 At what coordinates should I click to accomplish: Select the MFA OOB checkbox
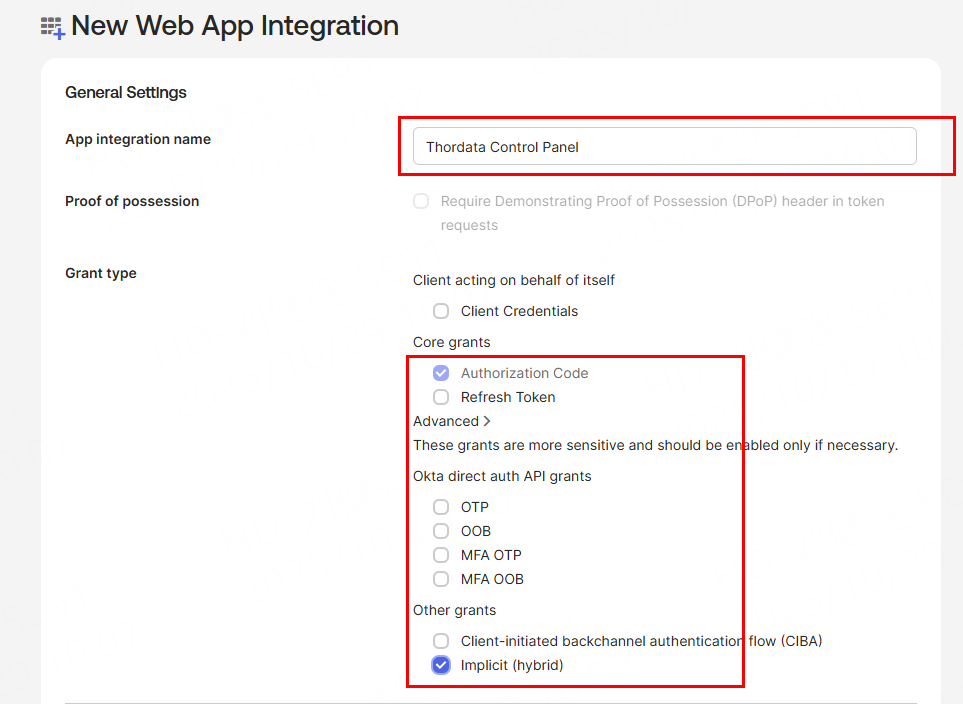[x=441, y=579]
